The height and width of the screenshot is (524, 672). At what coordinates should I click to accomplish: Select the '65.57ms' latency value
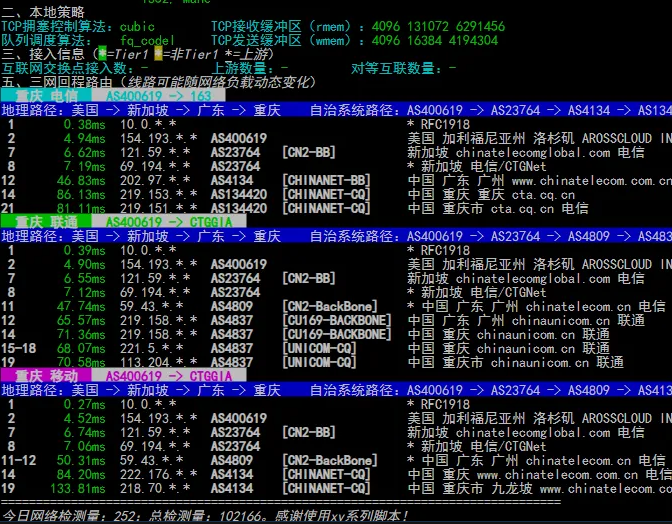[x=81, y=320]
